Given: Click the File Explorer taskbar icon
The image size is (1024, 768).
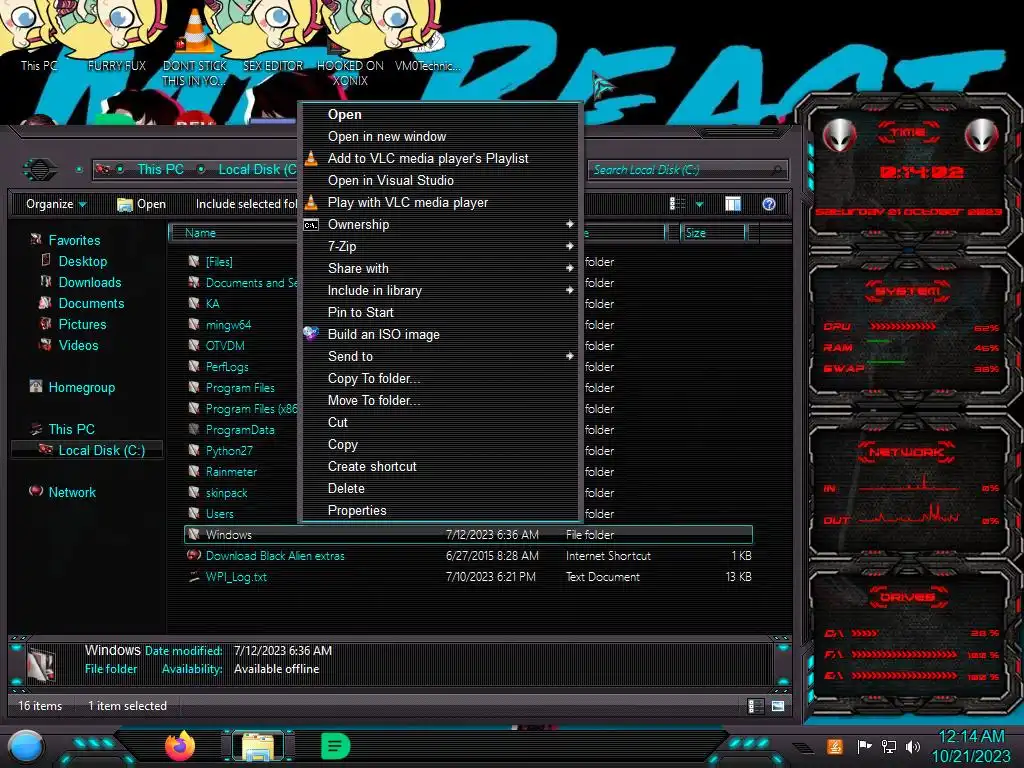Looking at the screenshot, I should point(258,746).
